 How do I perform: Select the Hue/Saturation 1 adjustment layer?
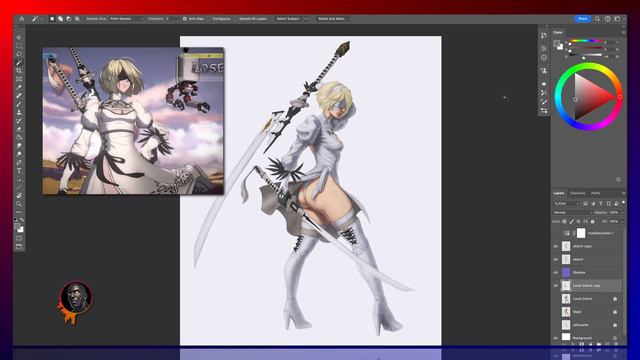coord(588,233)
